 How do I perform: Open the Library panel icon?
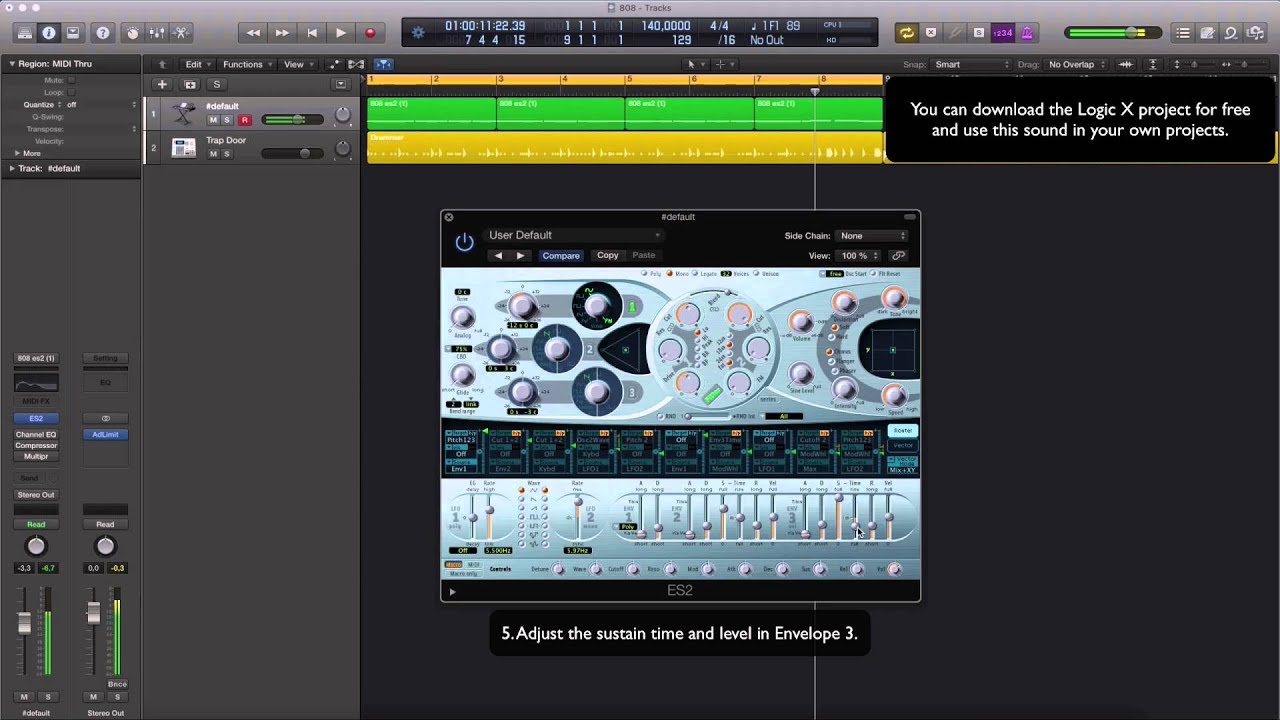[x=24, y=33]
